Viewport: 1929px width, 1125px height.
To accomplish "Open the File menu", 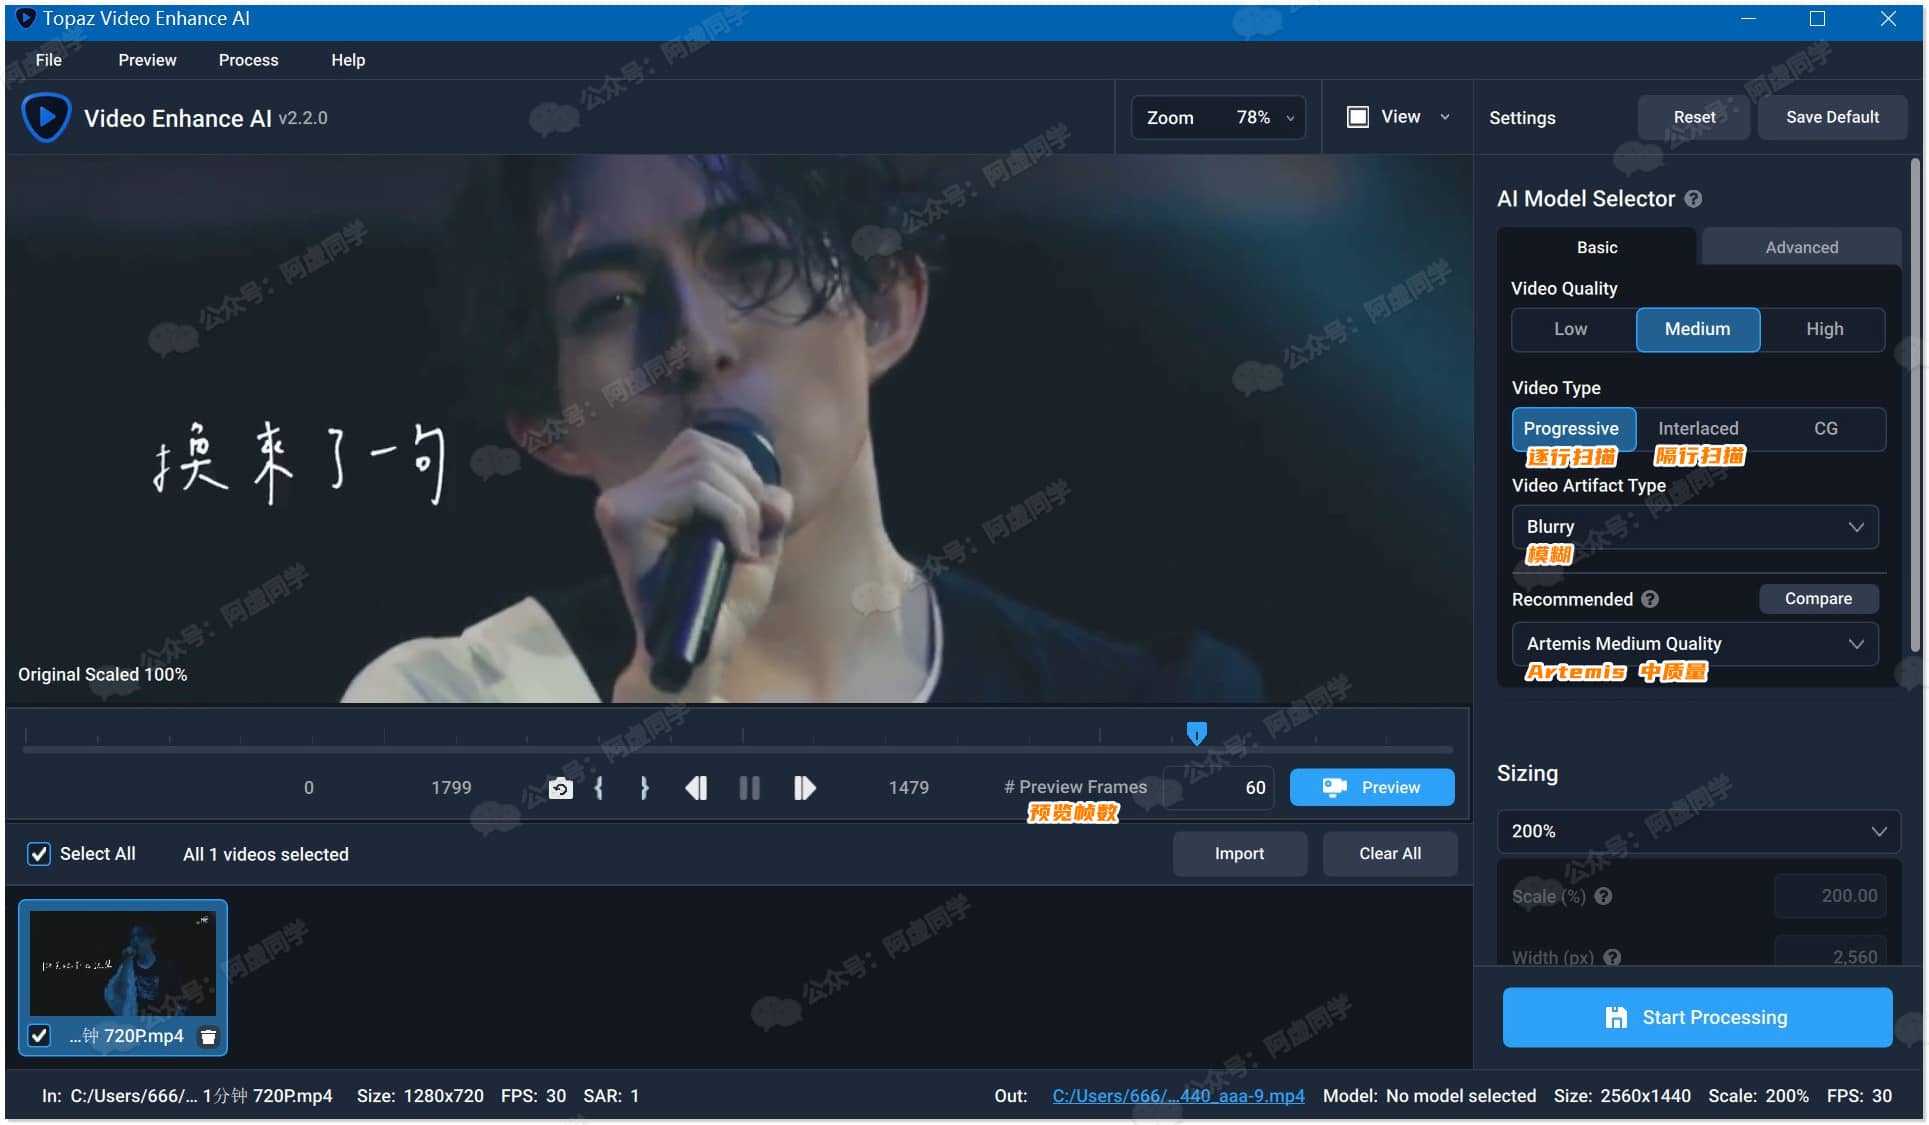I will [x=50, y=59].
